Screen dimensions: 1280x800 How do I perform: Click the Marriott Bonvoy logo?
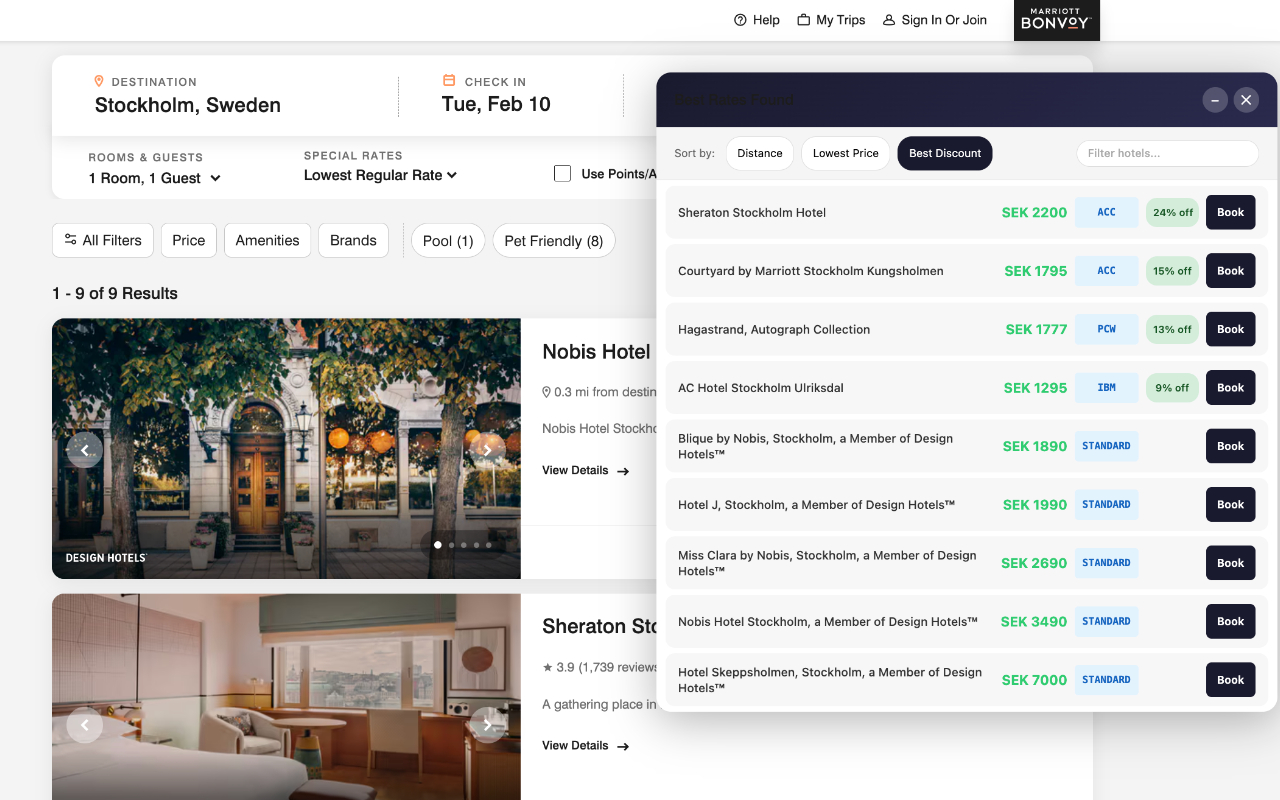tap(1057, 20)
